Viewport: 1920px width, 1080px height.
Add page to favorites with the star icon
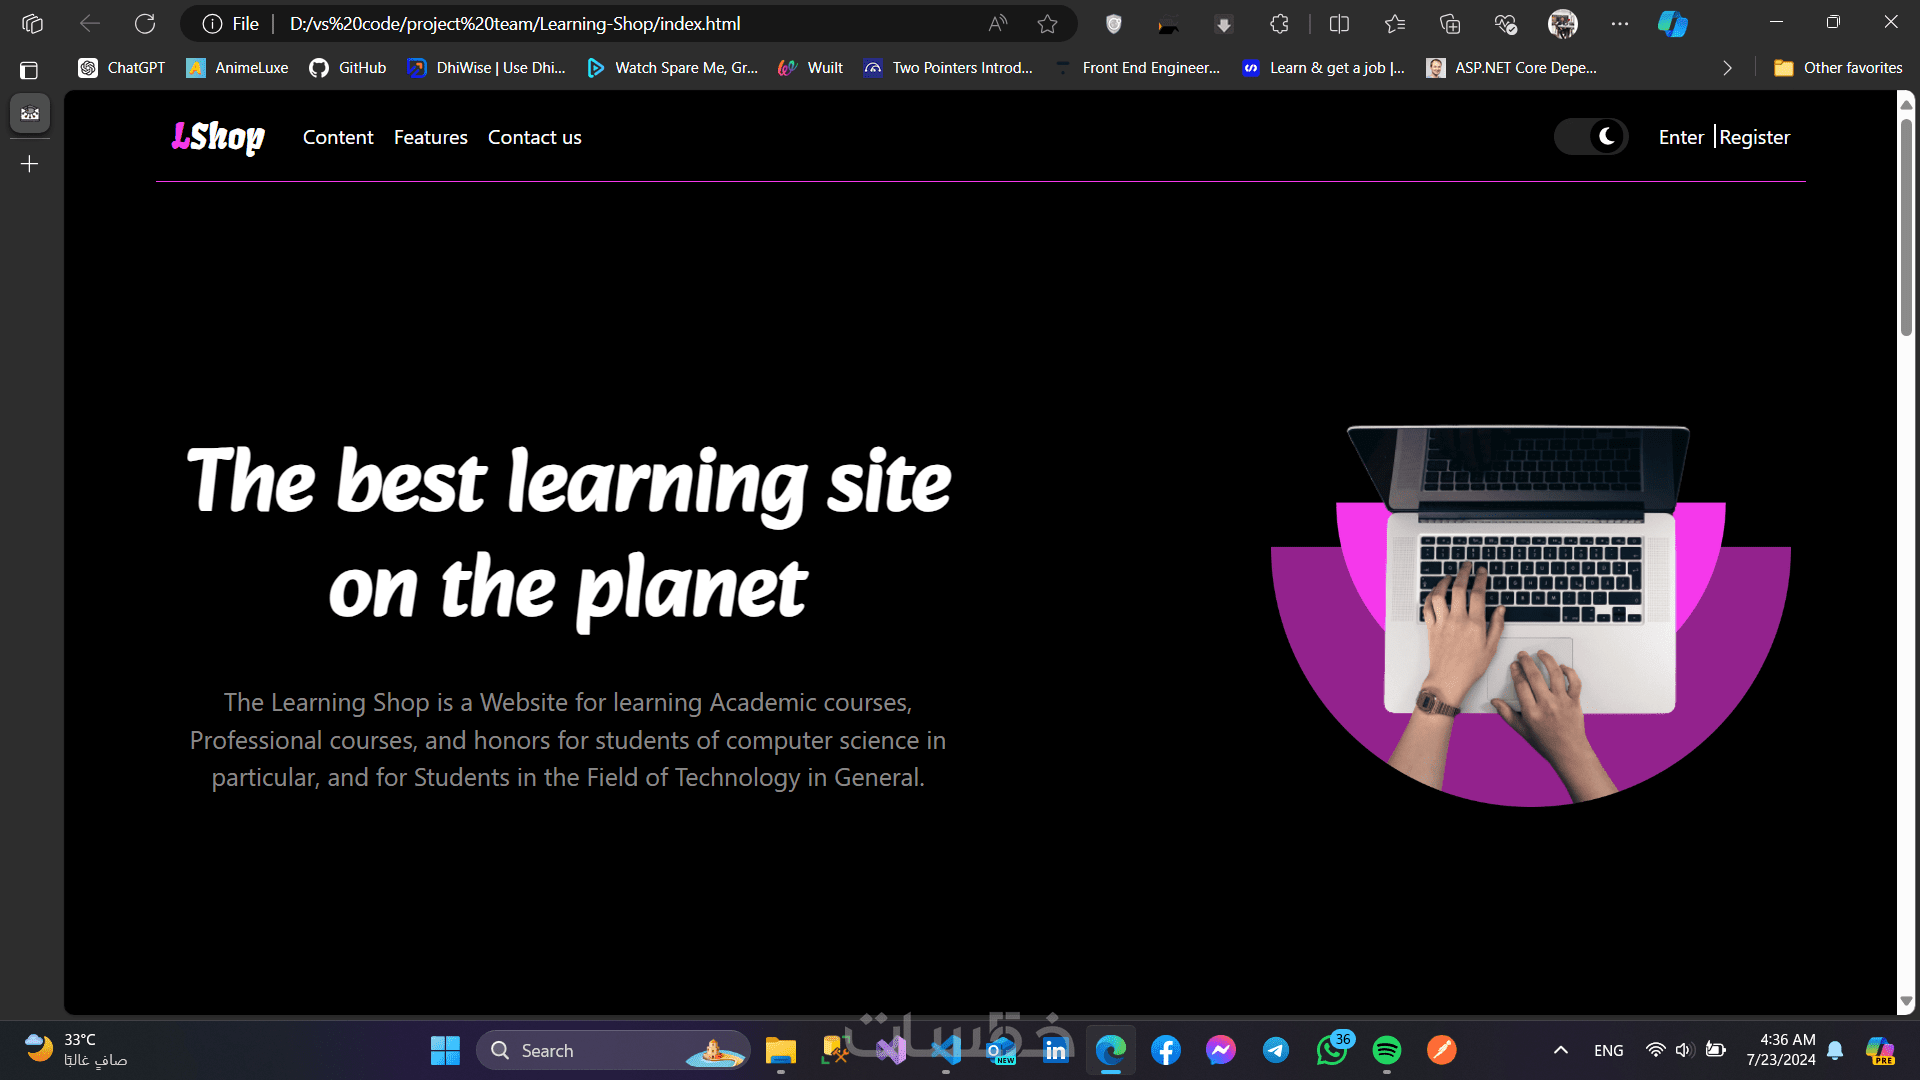(x=1047, y=24)
